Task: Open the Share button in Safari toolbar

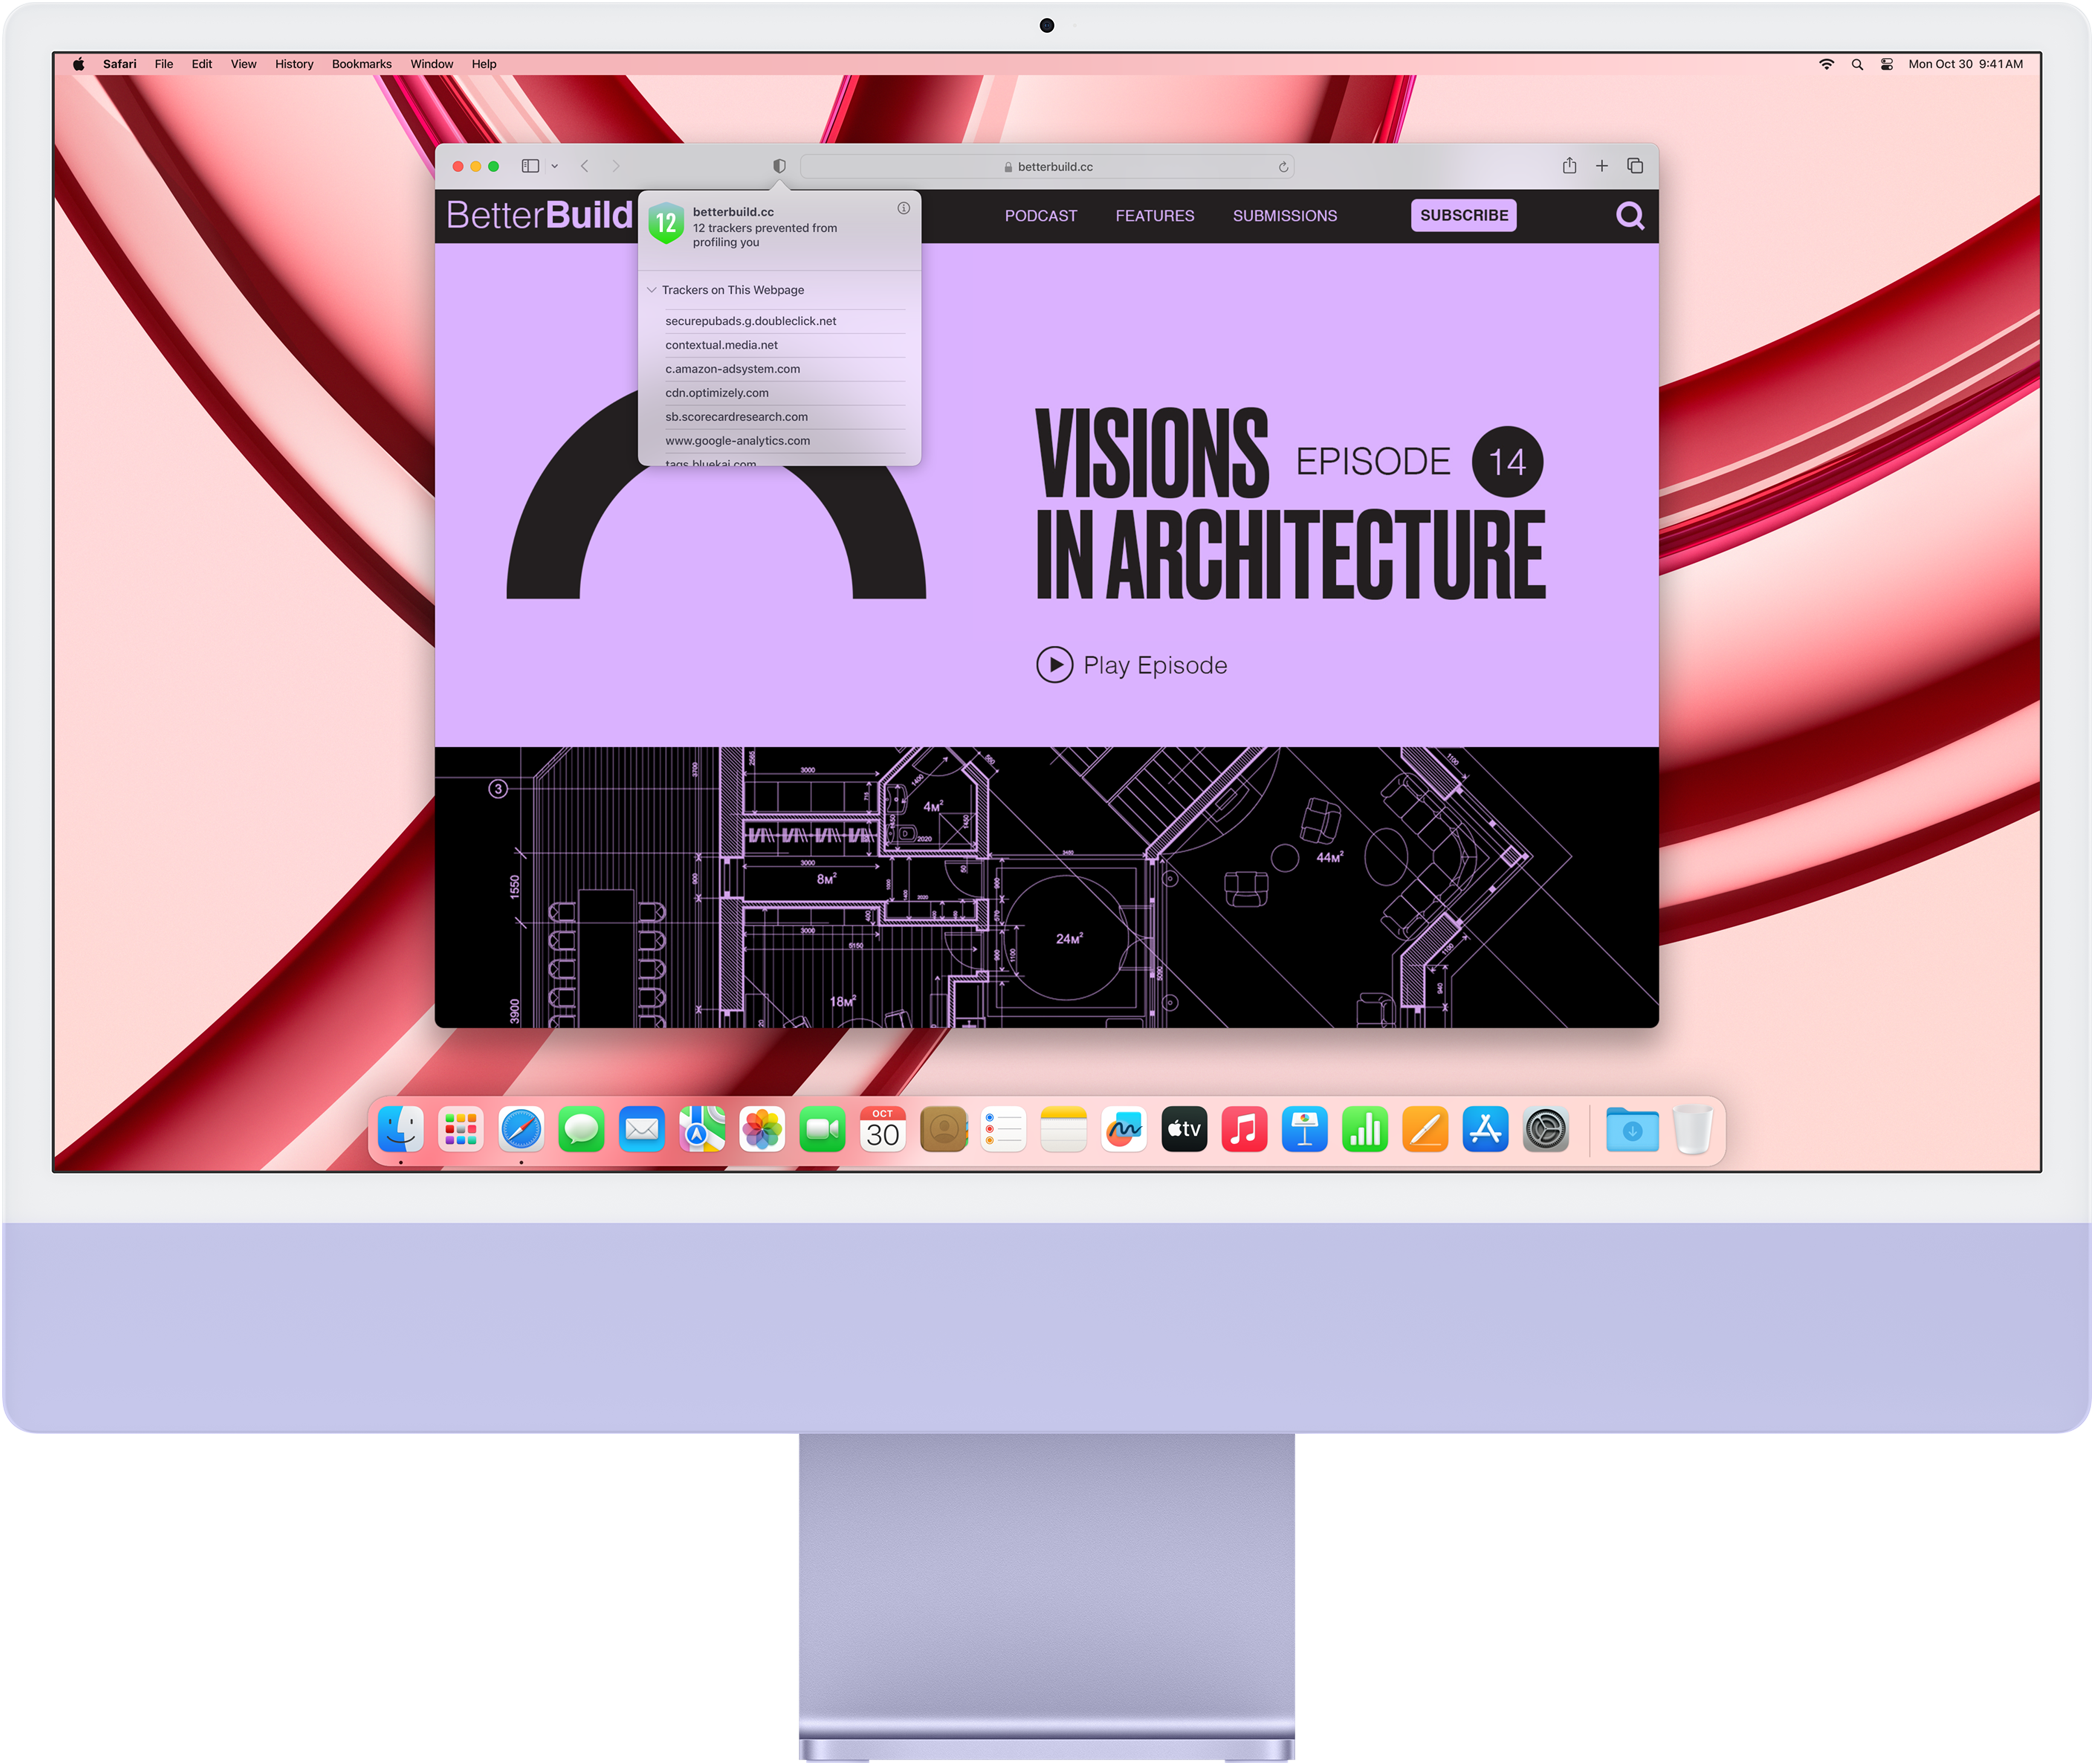Action: coord(1570,165)
